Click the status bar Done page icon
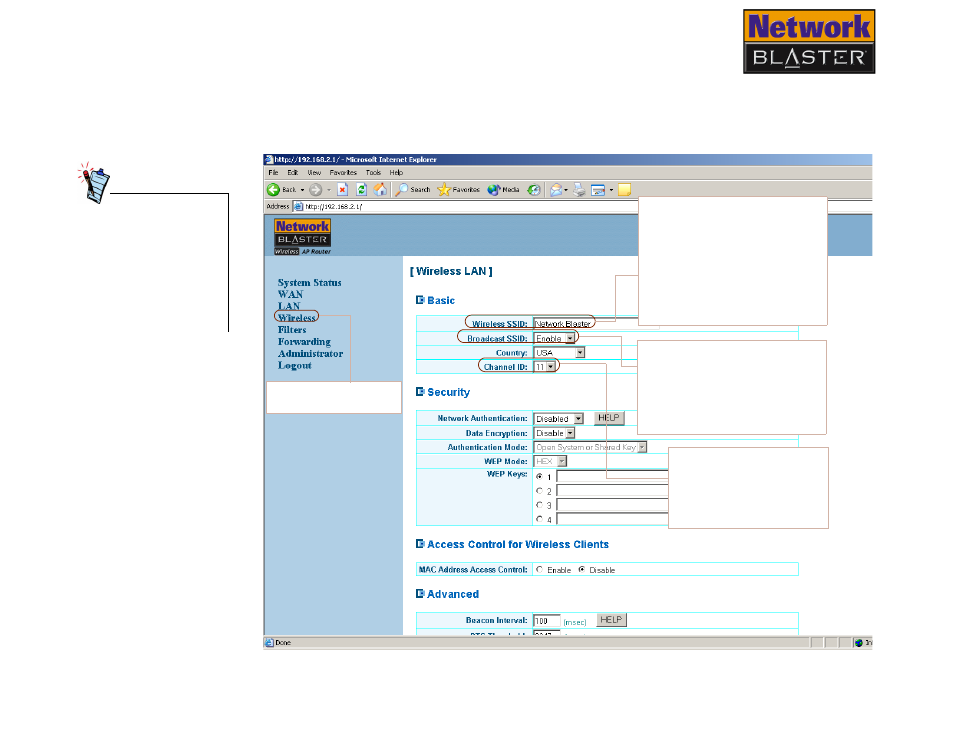 269,642
